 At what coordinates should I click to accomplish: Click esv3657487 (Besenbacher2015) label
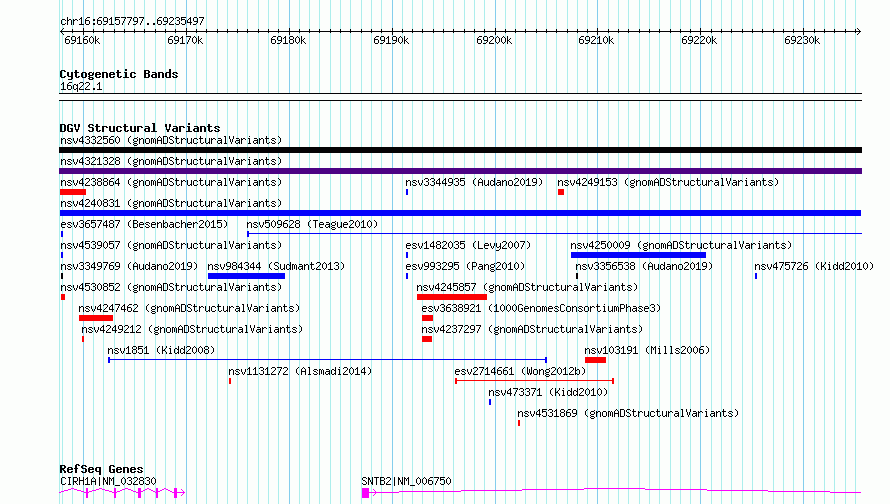[x=144, y=224]
